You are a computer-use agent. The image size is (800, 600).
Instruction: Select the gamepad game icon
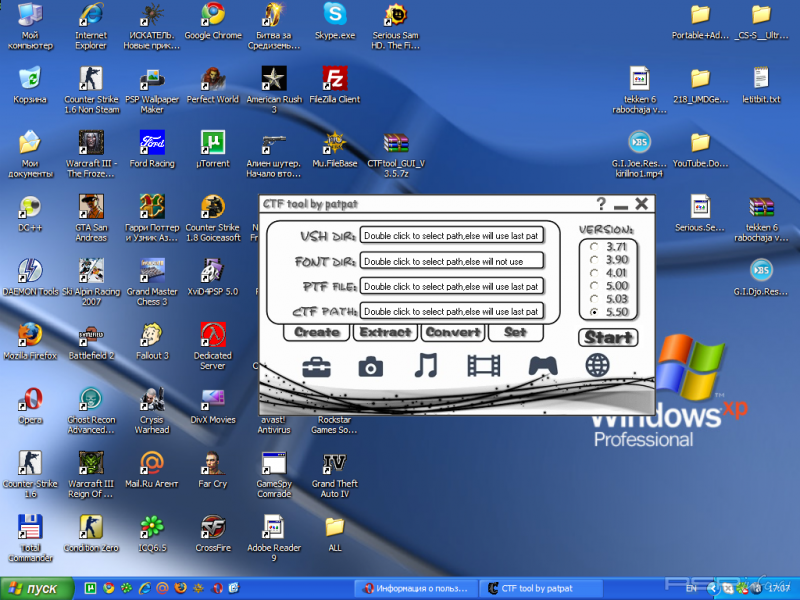click(x=542, y=366)
